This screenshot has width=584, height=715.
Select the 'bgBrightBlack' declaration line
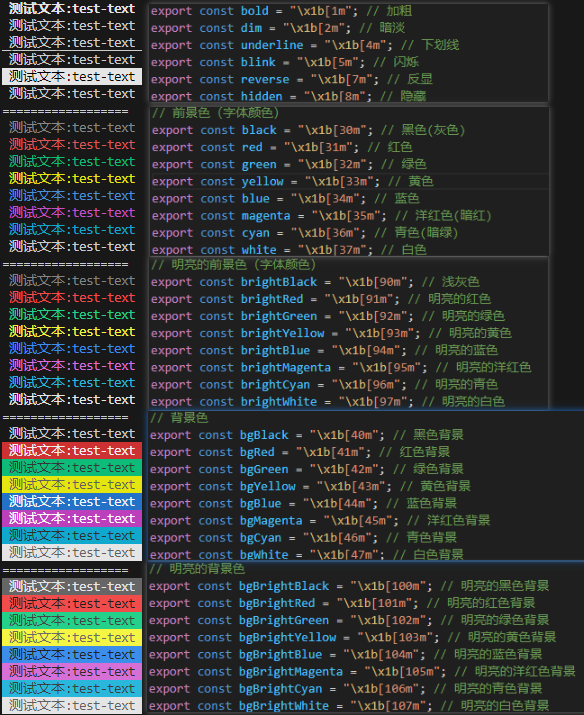(349, 586)
